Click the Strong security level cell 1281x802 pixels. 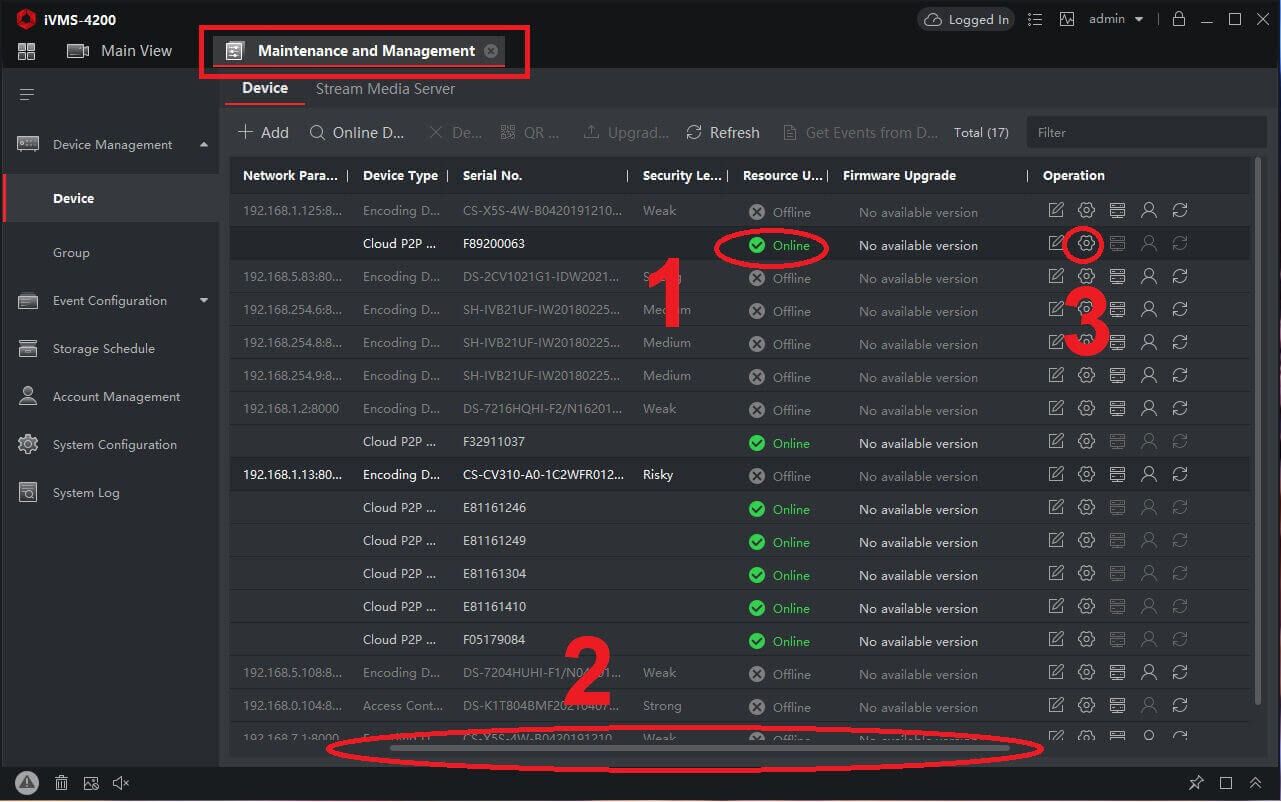[662, 705]
